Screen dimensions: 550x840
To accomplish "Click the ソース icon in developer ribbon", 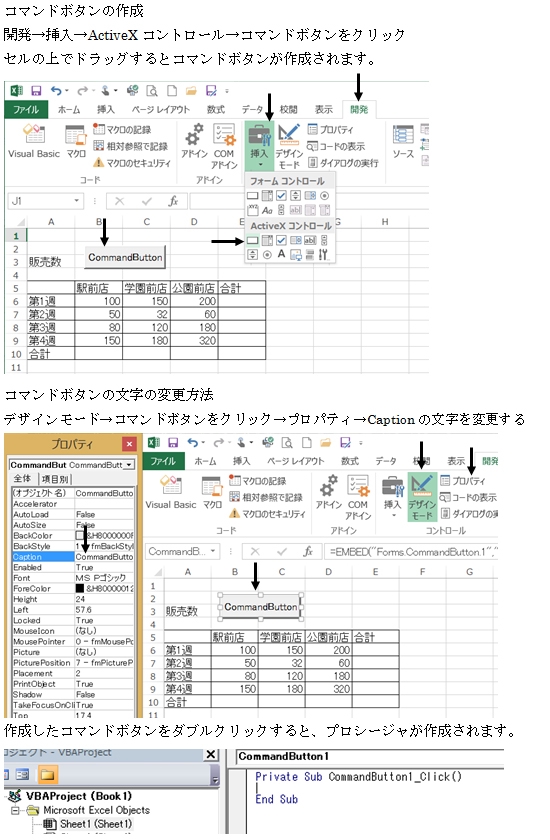I will (x=403, y=142).
